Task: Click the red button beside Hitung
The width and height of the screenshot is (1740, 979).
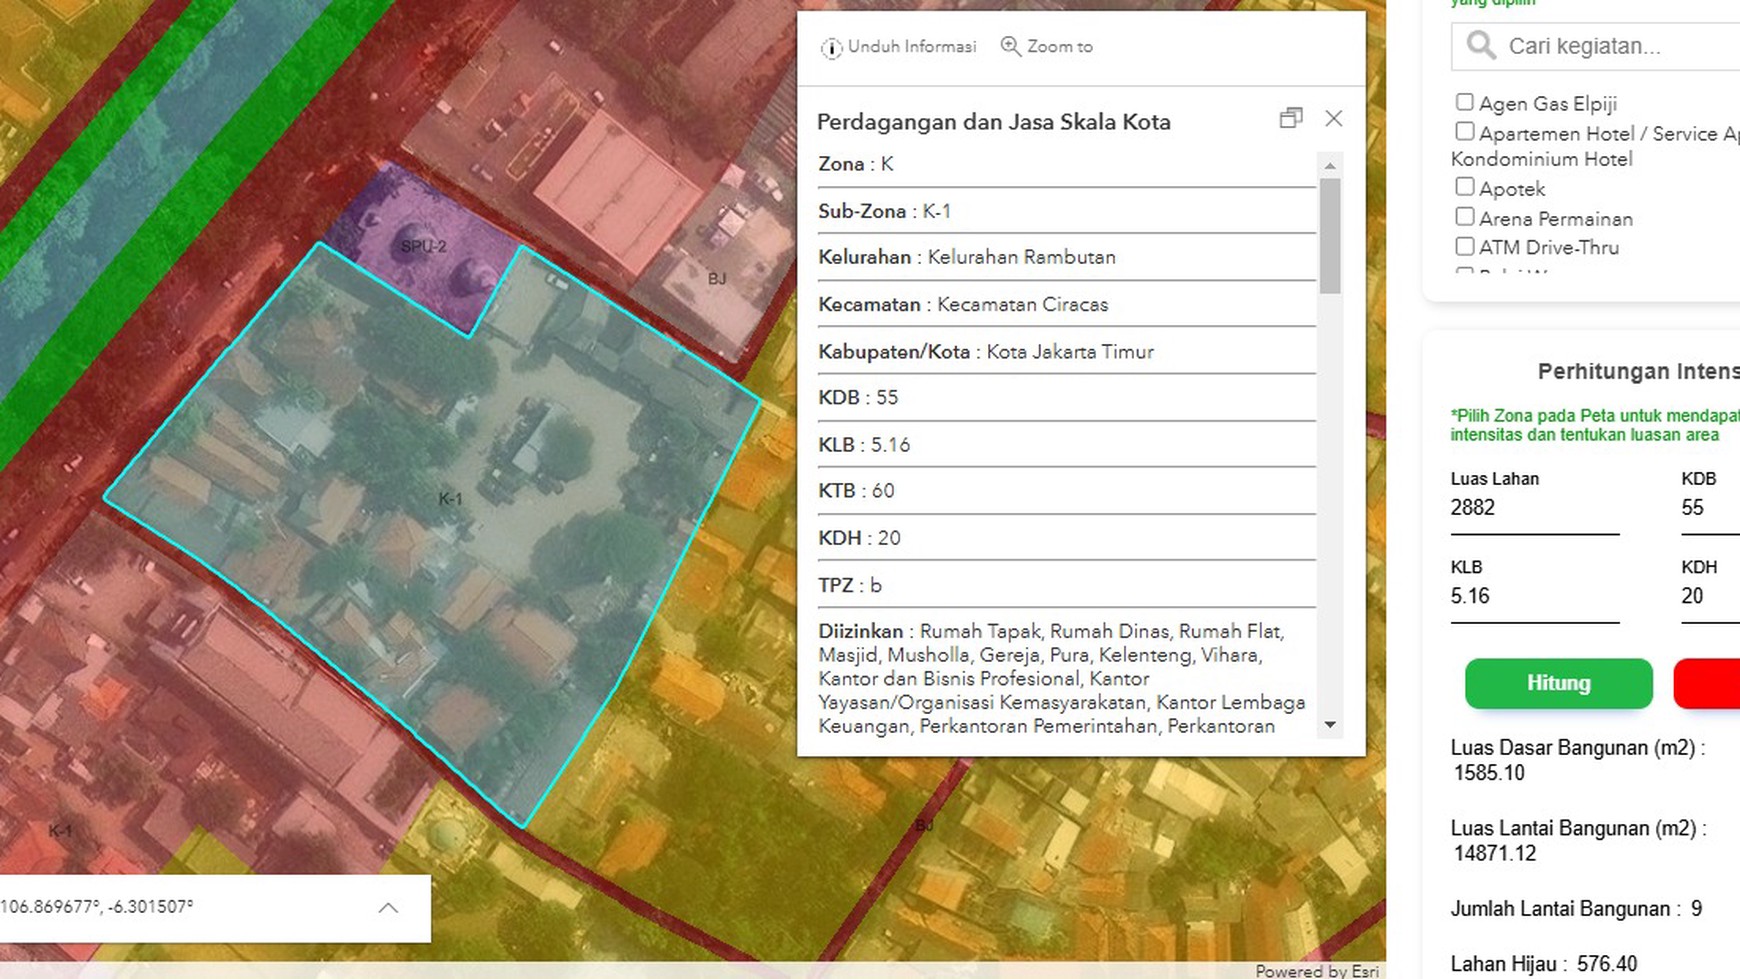Action: pos(1707,684)
